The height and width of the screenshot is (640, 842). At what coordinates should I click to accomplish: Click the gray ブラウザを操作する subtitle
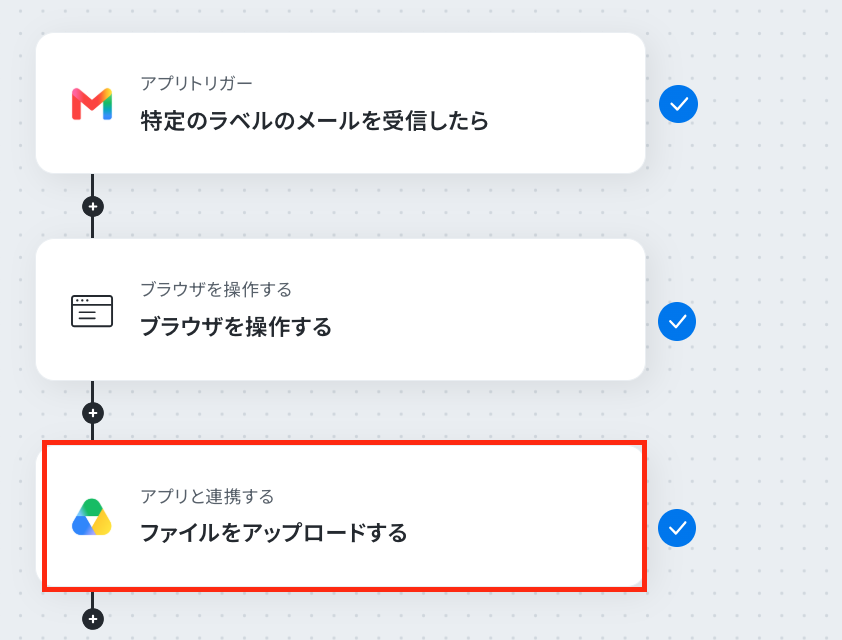tap(216, 289)
